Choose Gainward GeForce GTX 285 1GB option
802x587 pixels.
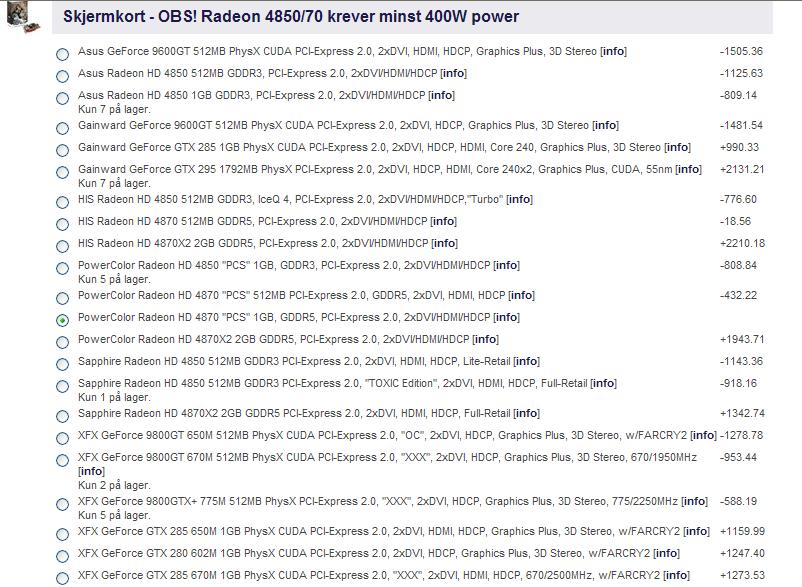62,150
